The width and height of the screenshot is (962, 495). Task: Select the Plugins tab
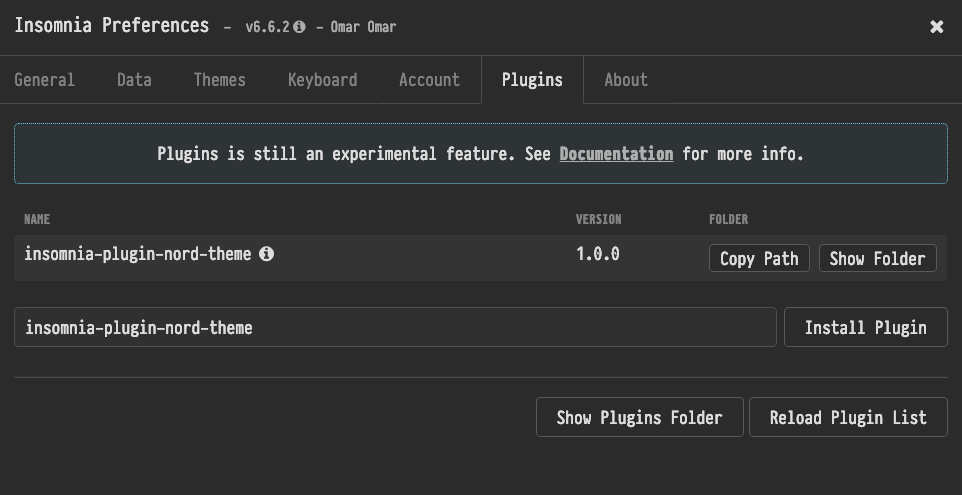[532, 80]
